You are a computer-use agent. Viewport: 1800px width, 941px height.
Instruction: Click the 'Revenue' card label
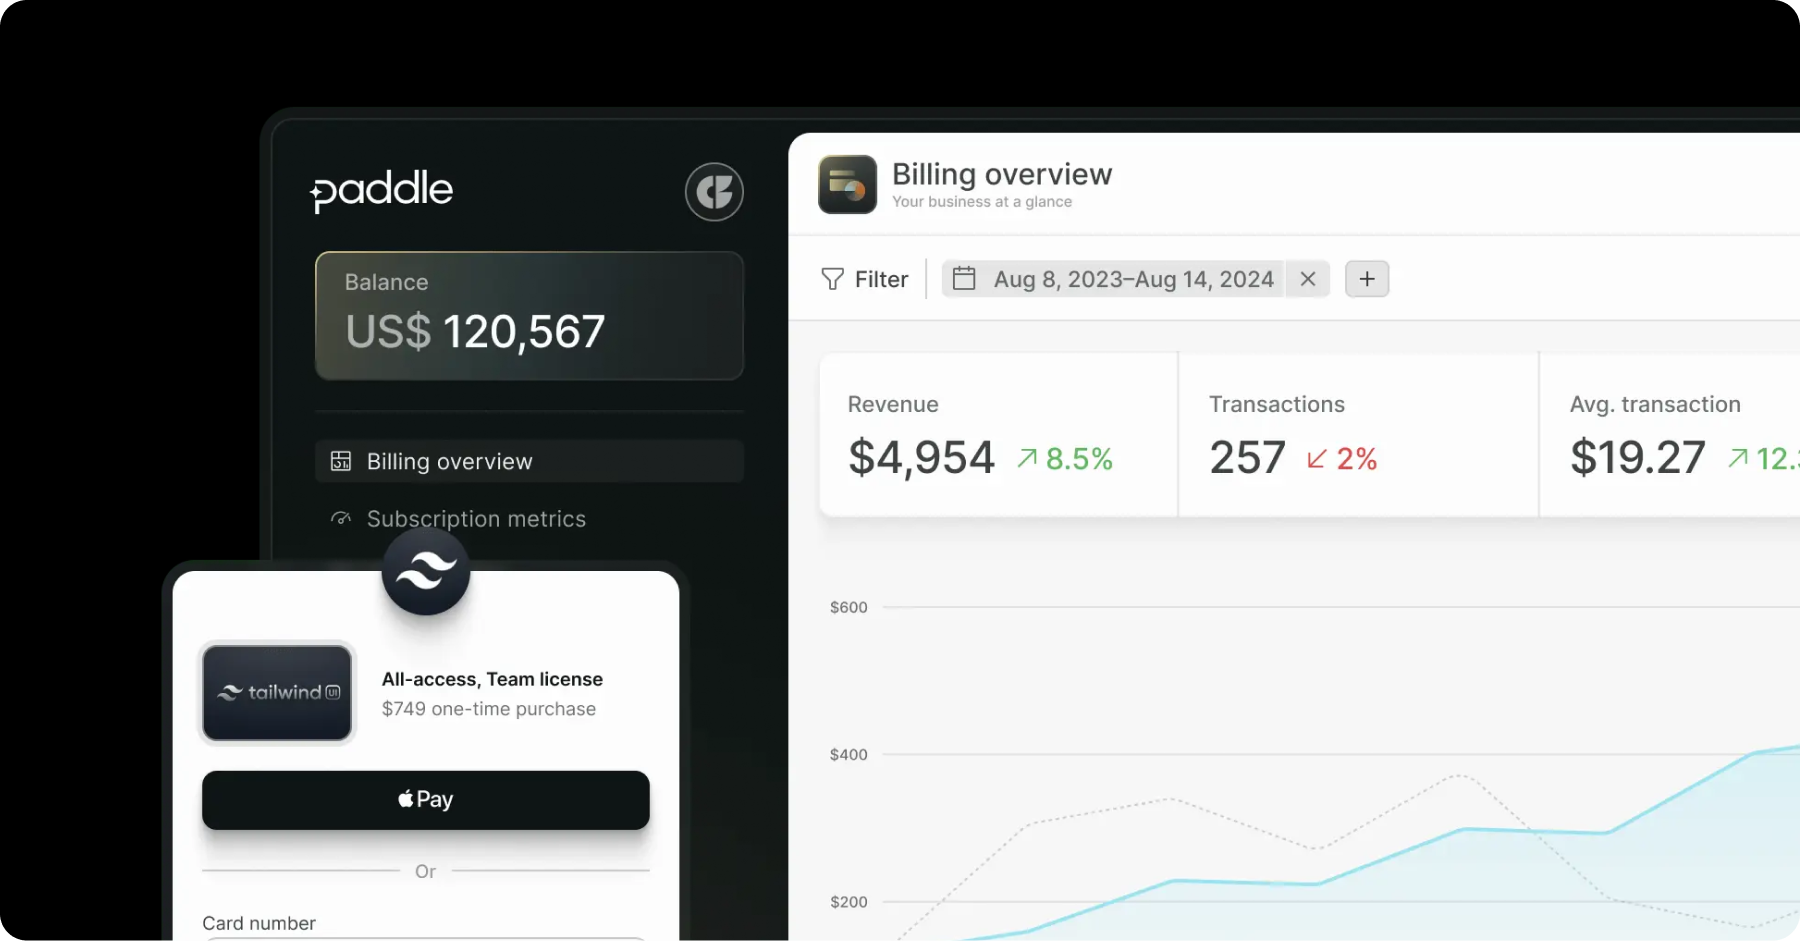pos(893,404)
